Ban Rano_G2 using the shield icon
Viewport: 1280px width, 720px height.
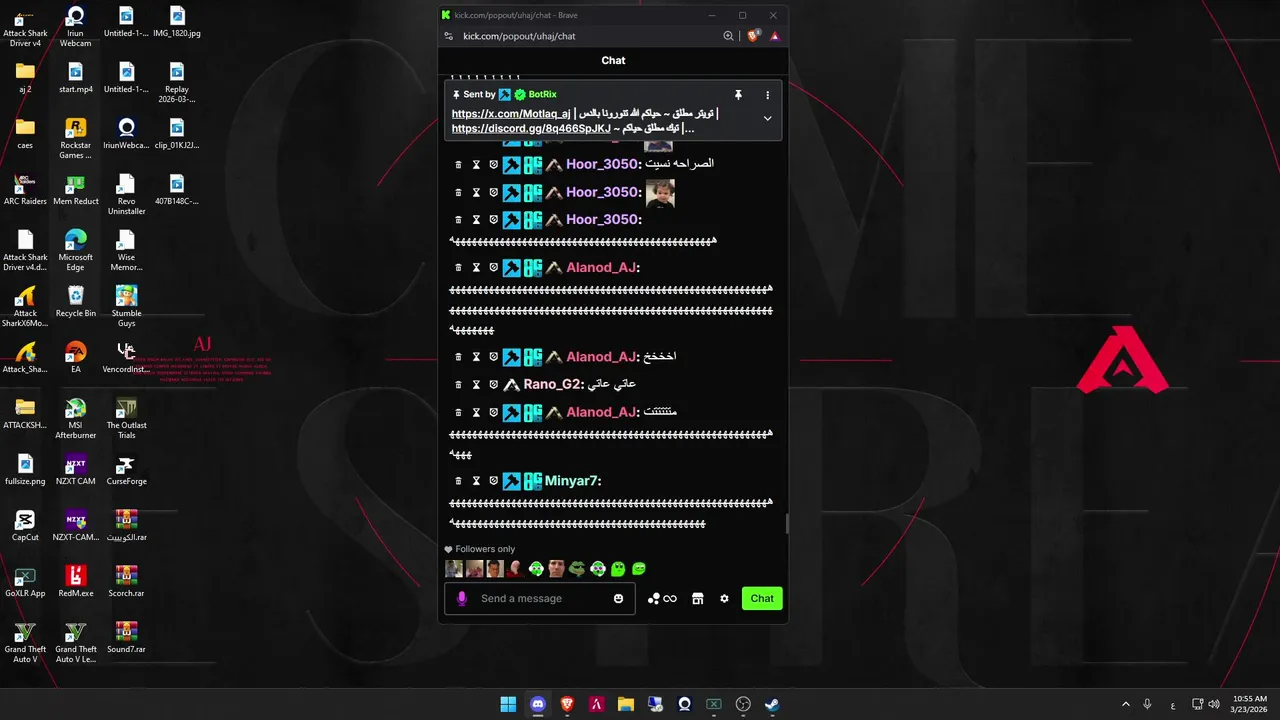[493, 384]
